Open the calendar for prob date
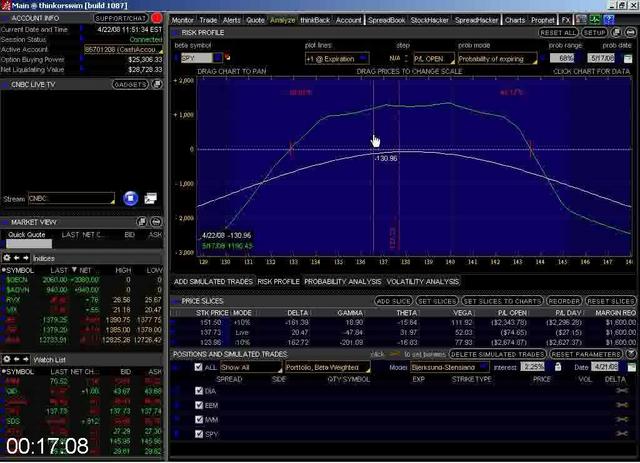Screen dimensions: 640x463 pos(628,59)
